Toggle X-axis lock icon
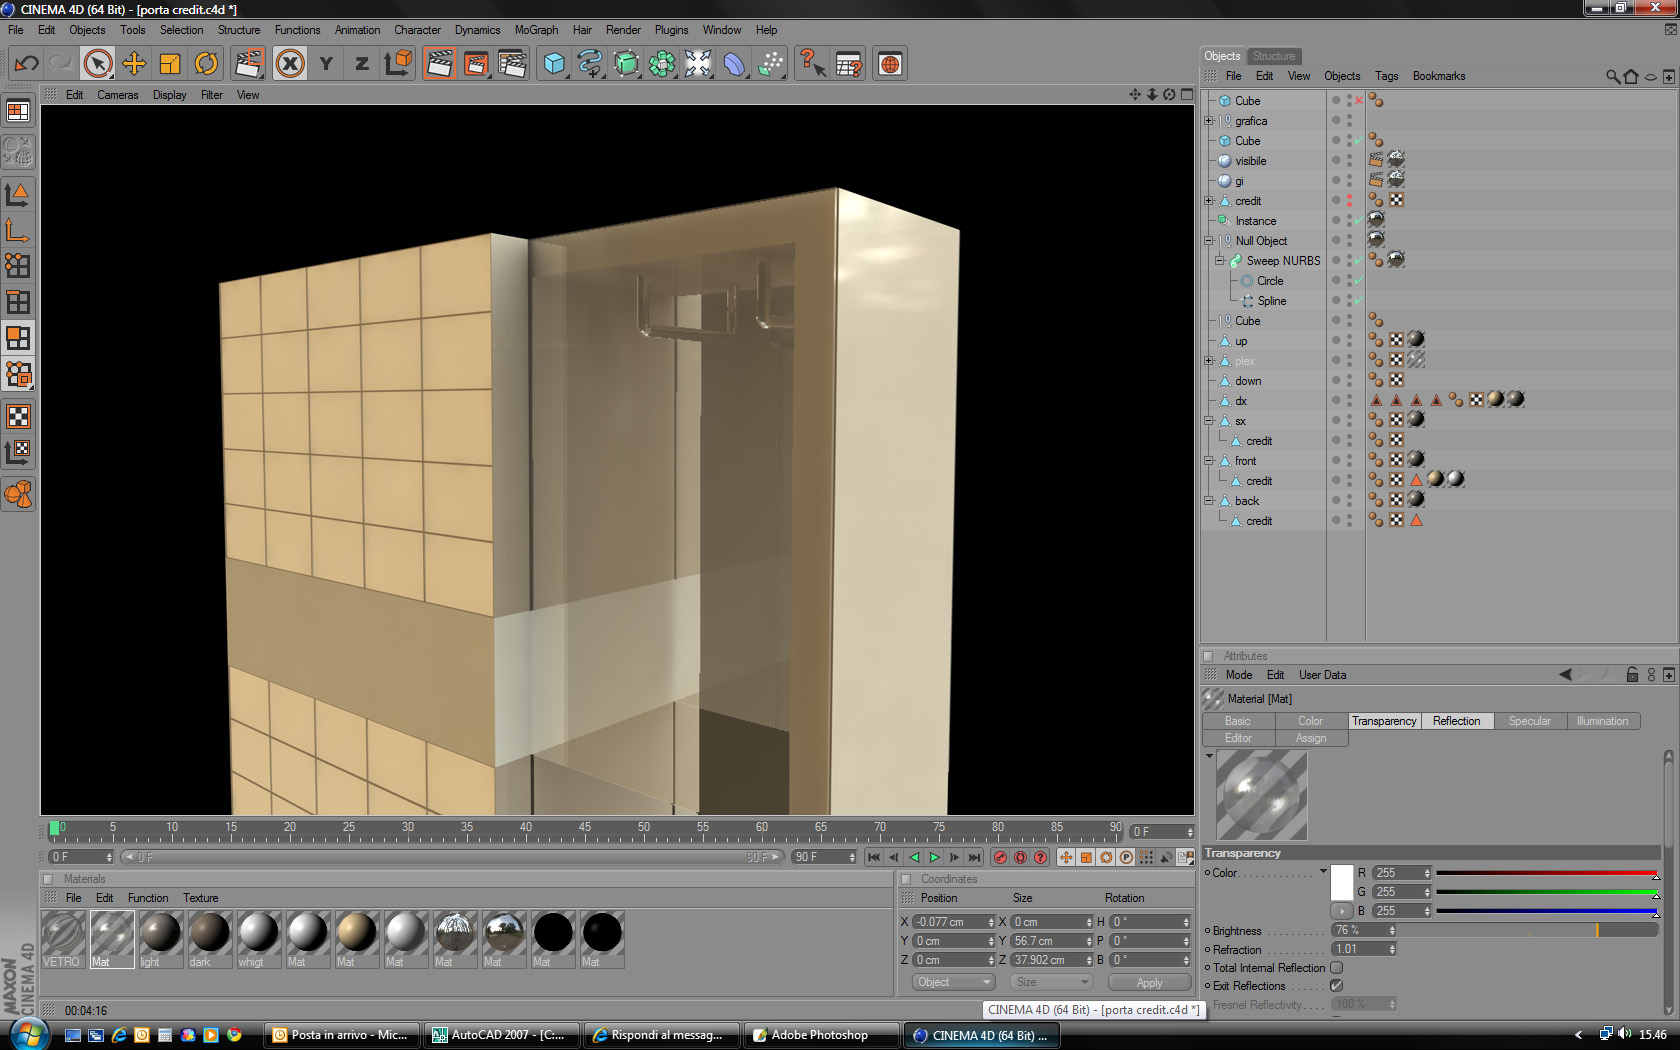This screenshot has height=1050, width=1680. pyautogui.click(x=290, y=64)
